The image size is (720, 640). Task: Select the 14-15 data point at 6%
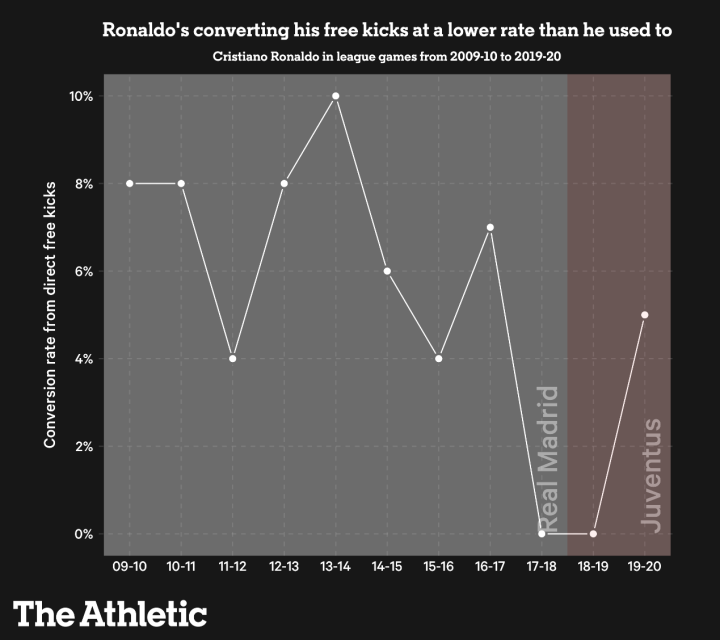[x=387, y=271]
